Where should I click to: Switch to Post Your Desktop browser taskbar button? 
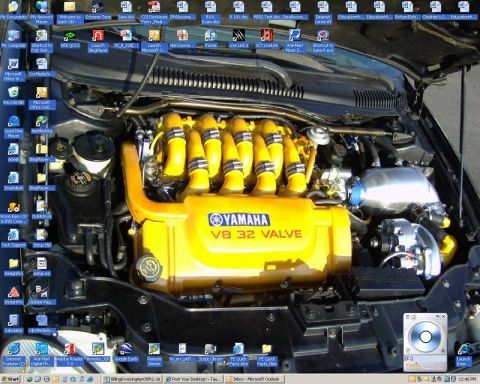click(193, 379)
